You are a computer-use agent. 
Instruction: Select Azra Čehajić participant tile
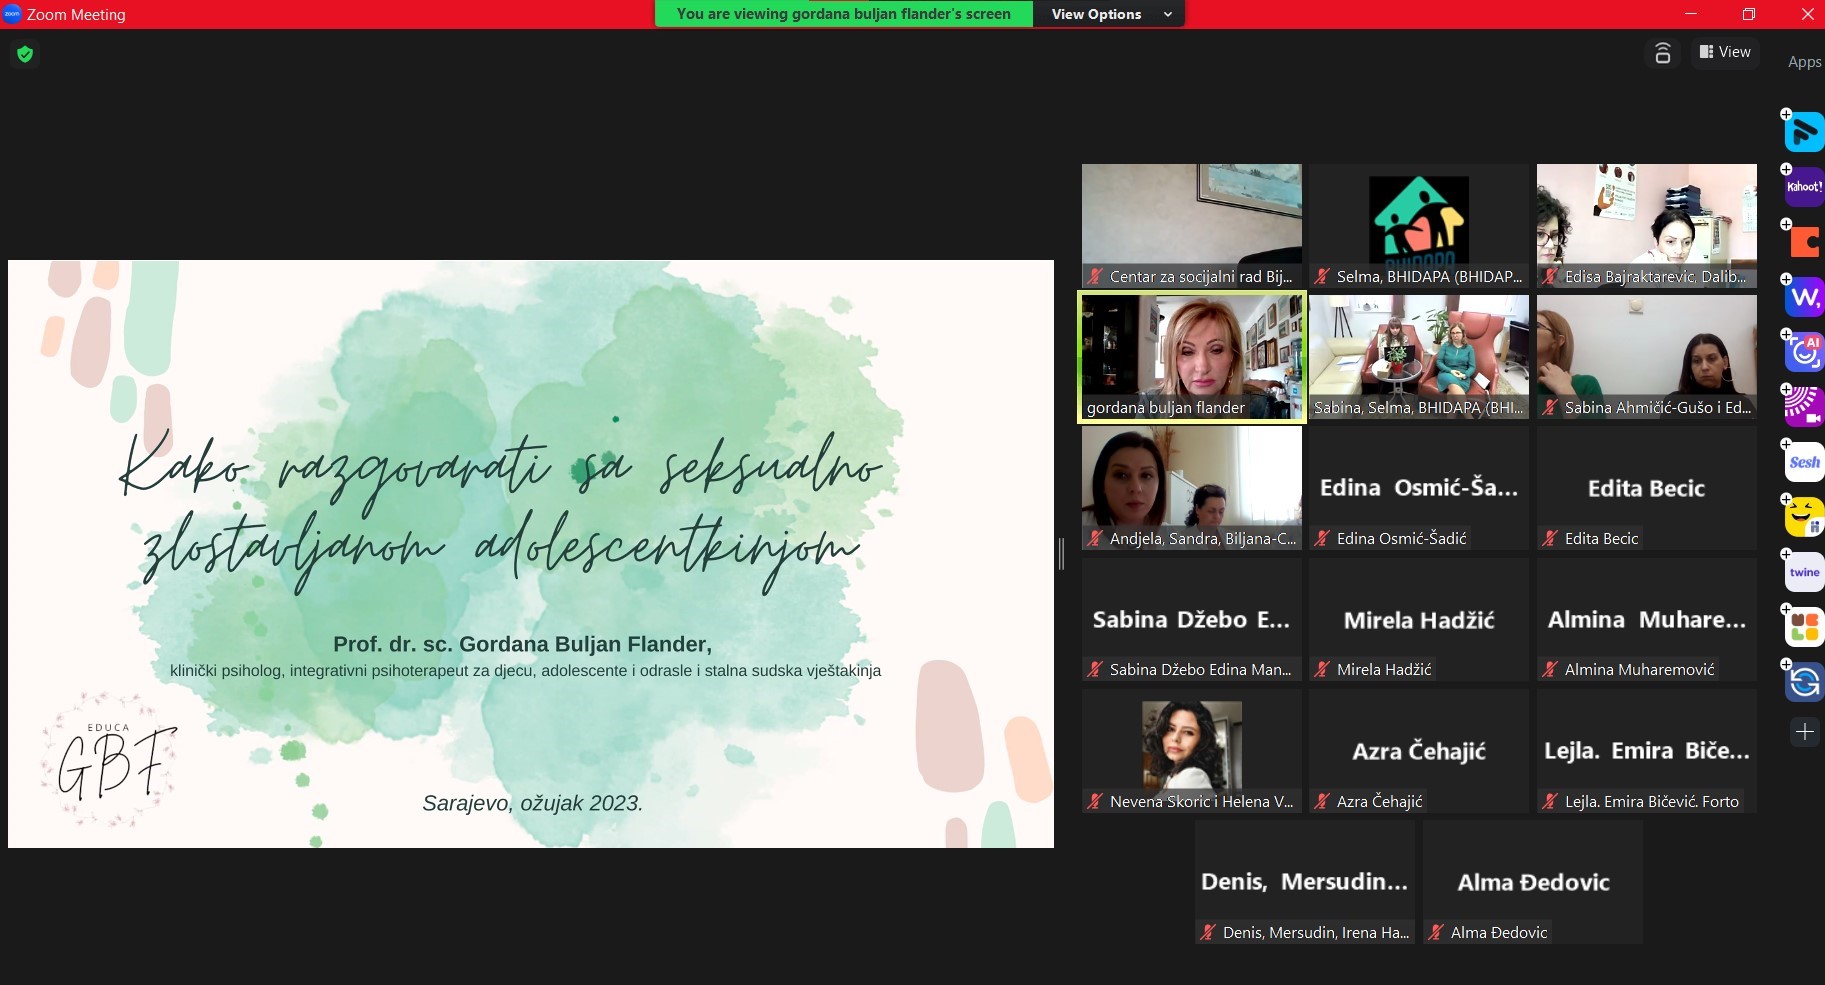pos(1418,751)
